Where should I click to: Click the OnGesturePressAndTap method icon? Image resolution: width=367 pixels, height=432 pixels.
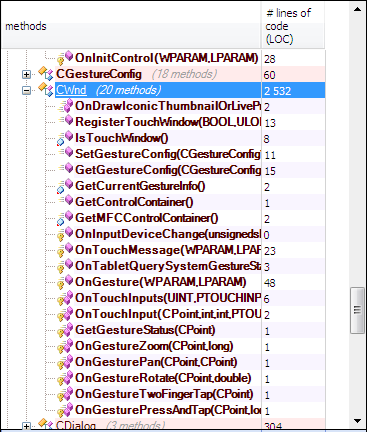(x=65, y=410)
